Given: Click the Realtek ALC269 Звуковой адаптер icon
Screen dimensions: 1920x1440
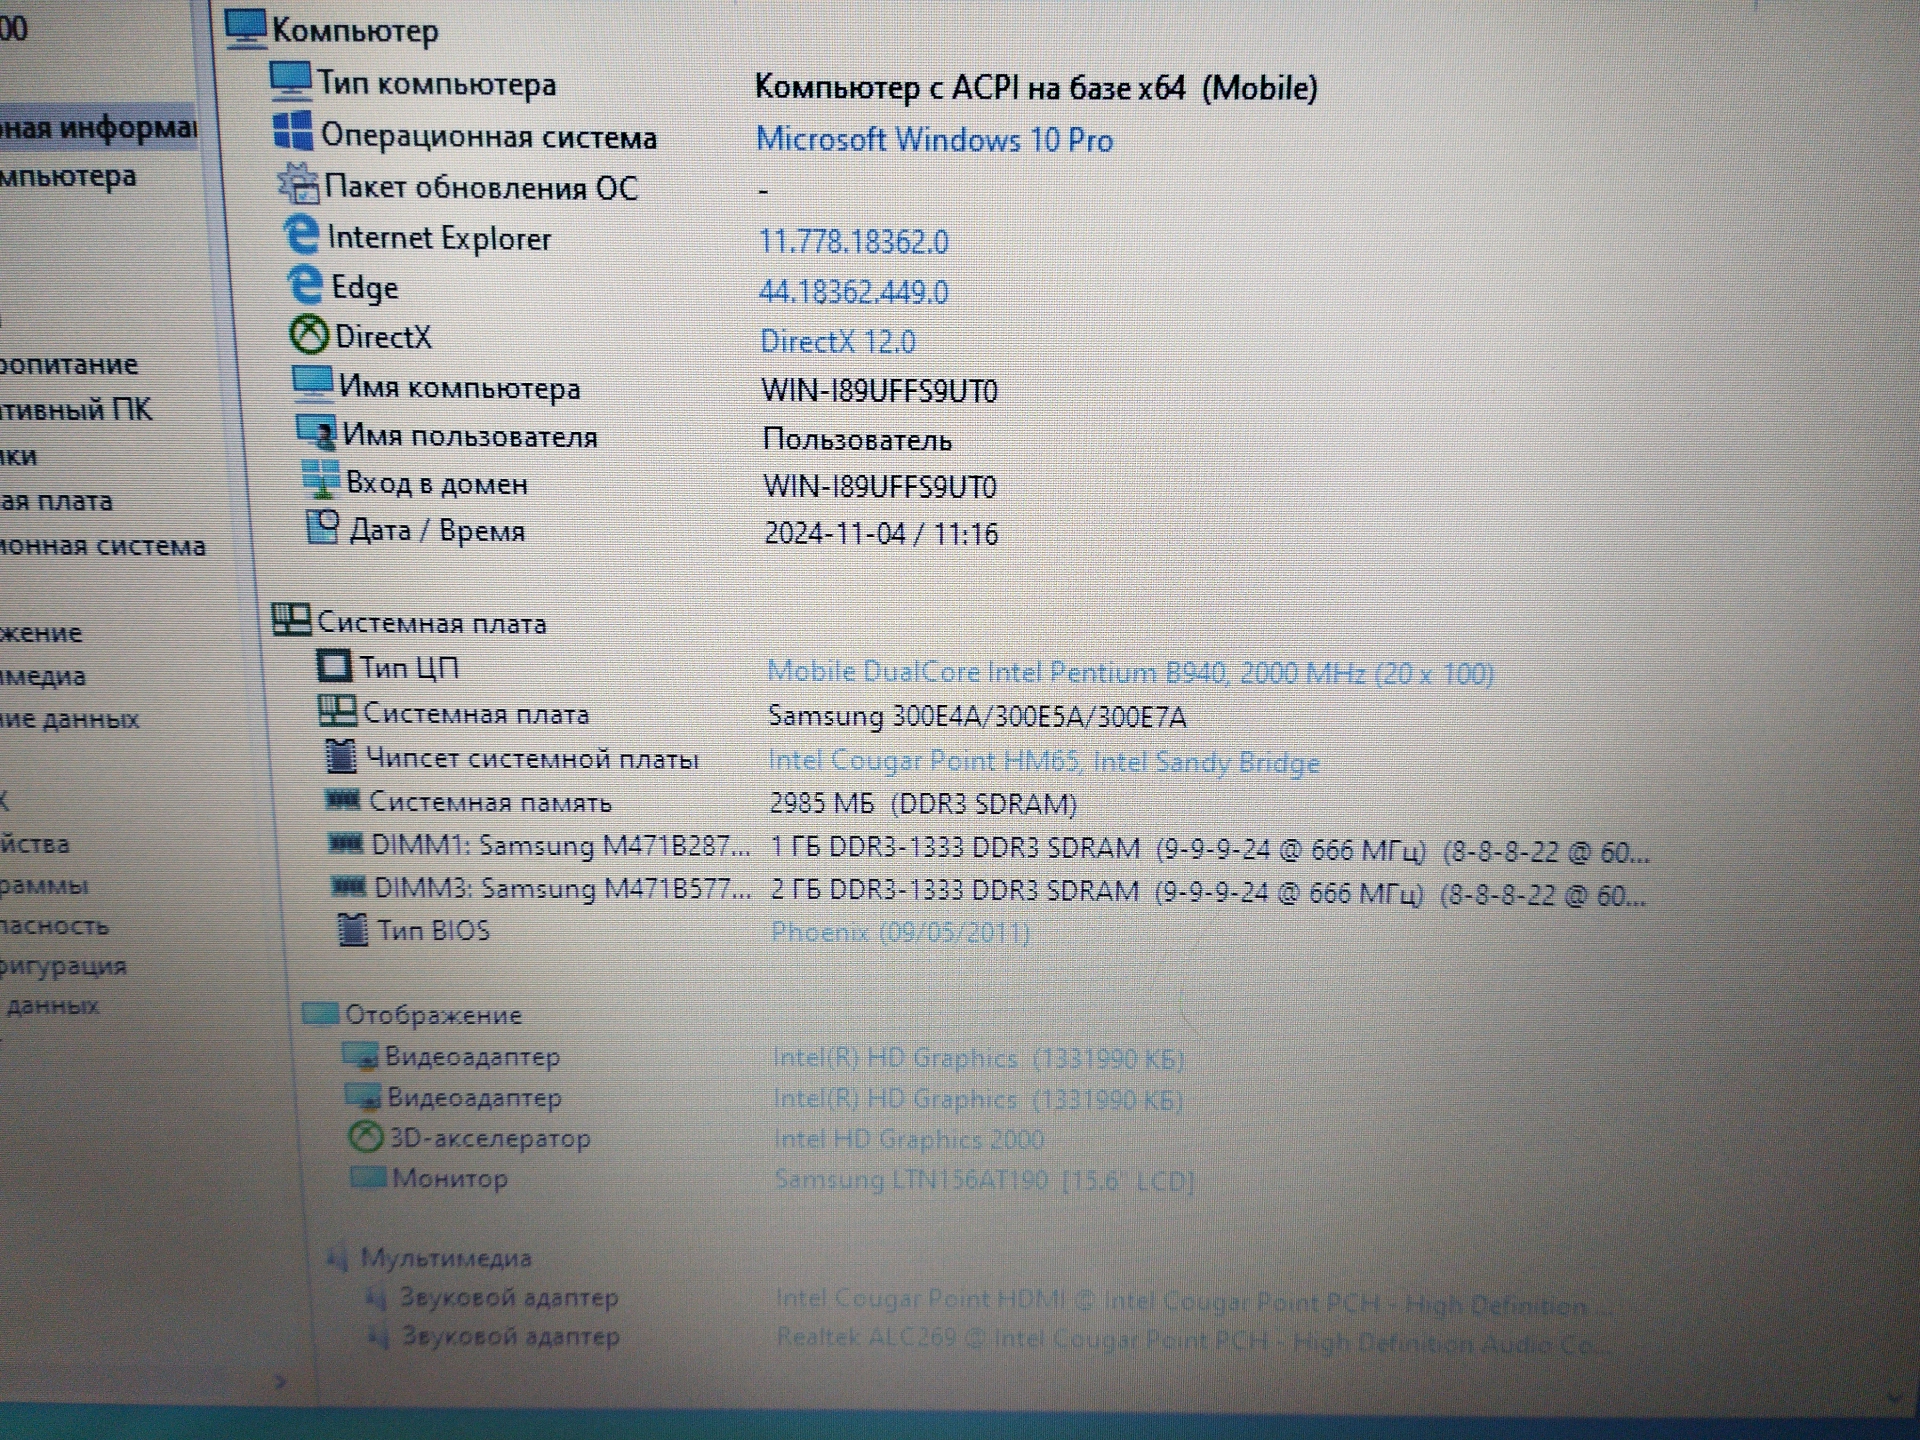Looking at the screenshot, I should click(x=377, y=1336).
